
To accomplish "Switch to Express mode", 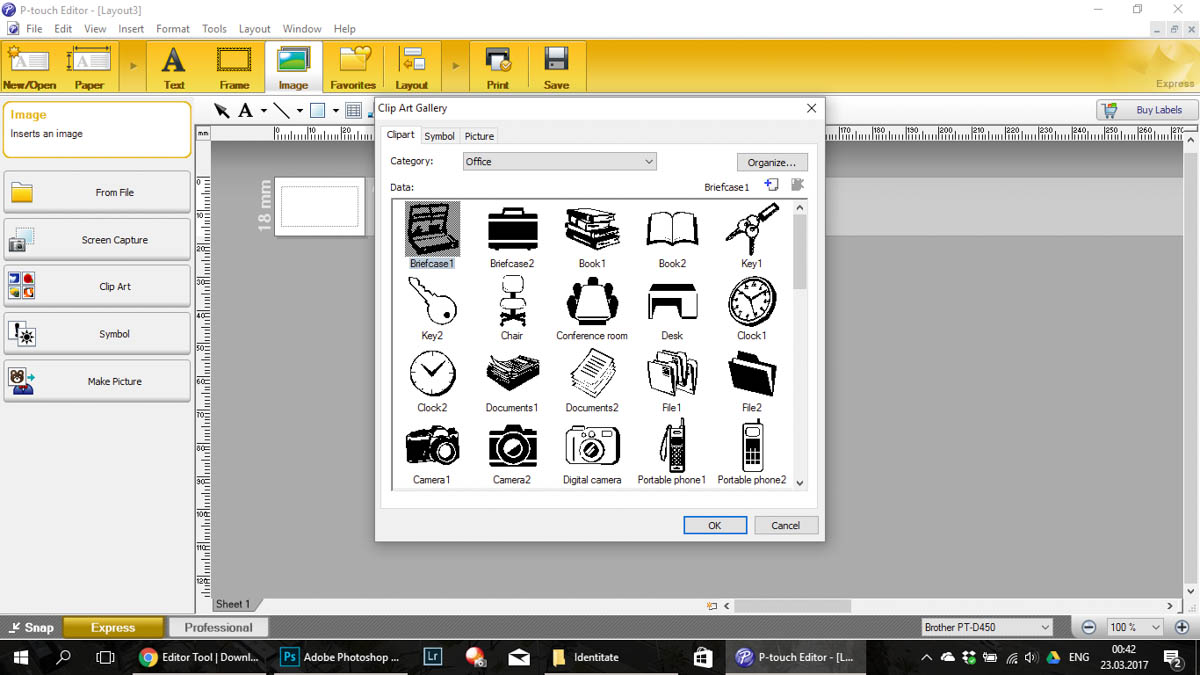I will click(x=113, y=628).
